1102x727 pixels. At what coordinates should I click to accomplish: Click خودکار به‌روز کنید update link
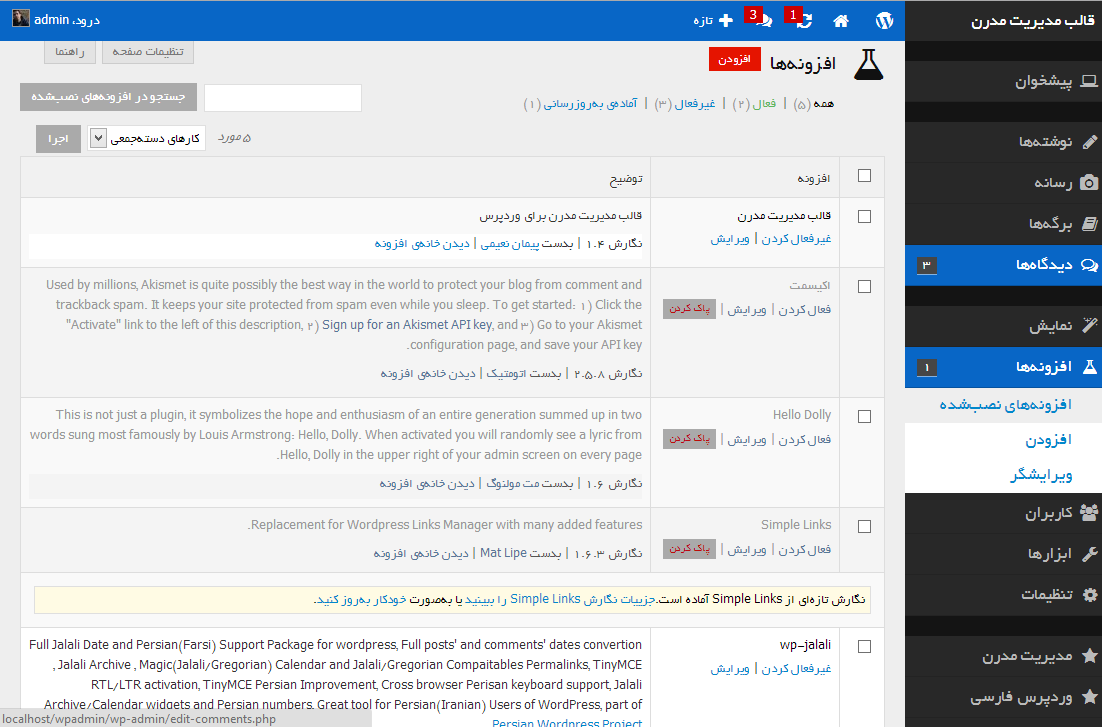361,600
